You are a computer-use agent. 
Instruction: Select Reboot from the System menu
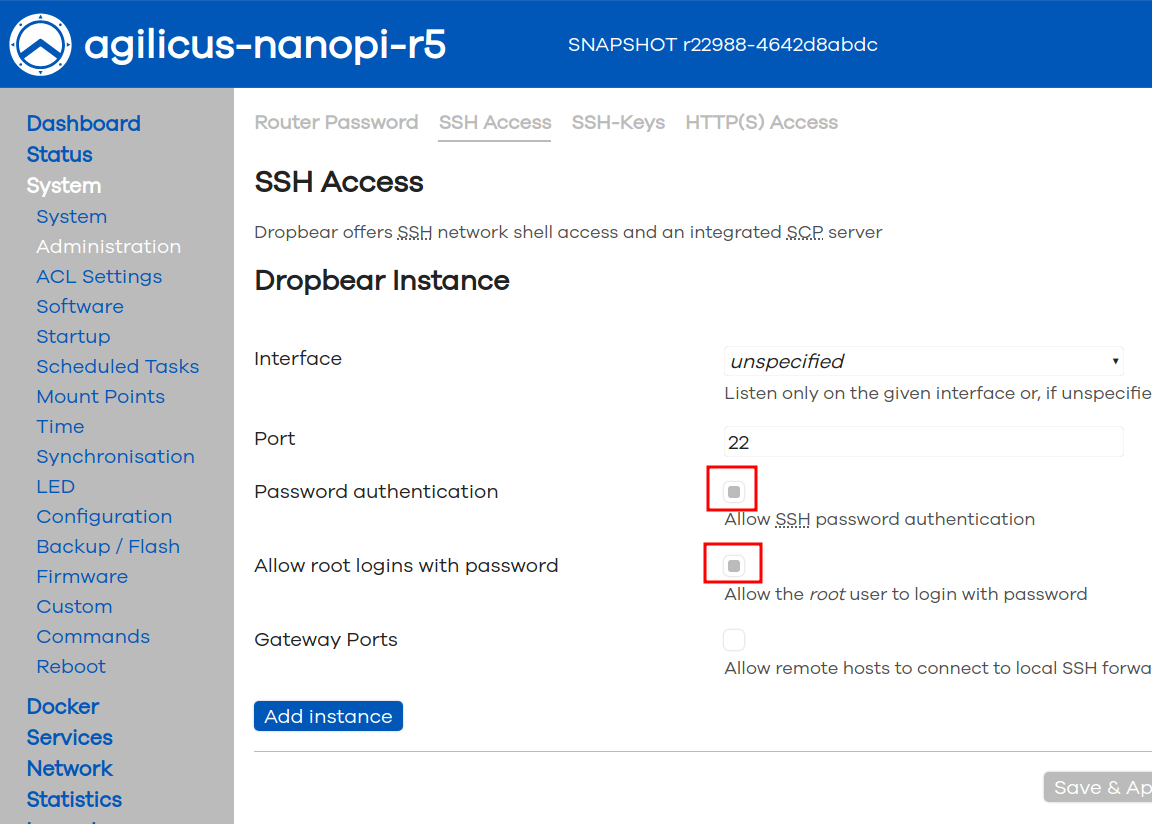[x=71, y=667]
